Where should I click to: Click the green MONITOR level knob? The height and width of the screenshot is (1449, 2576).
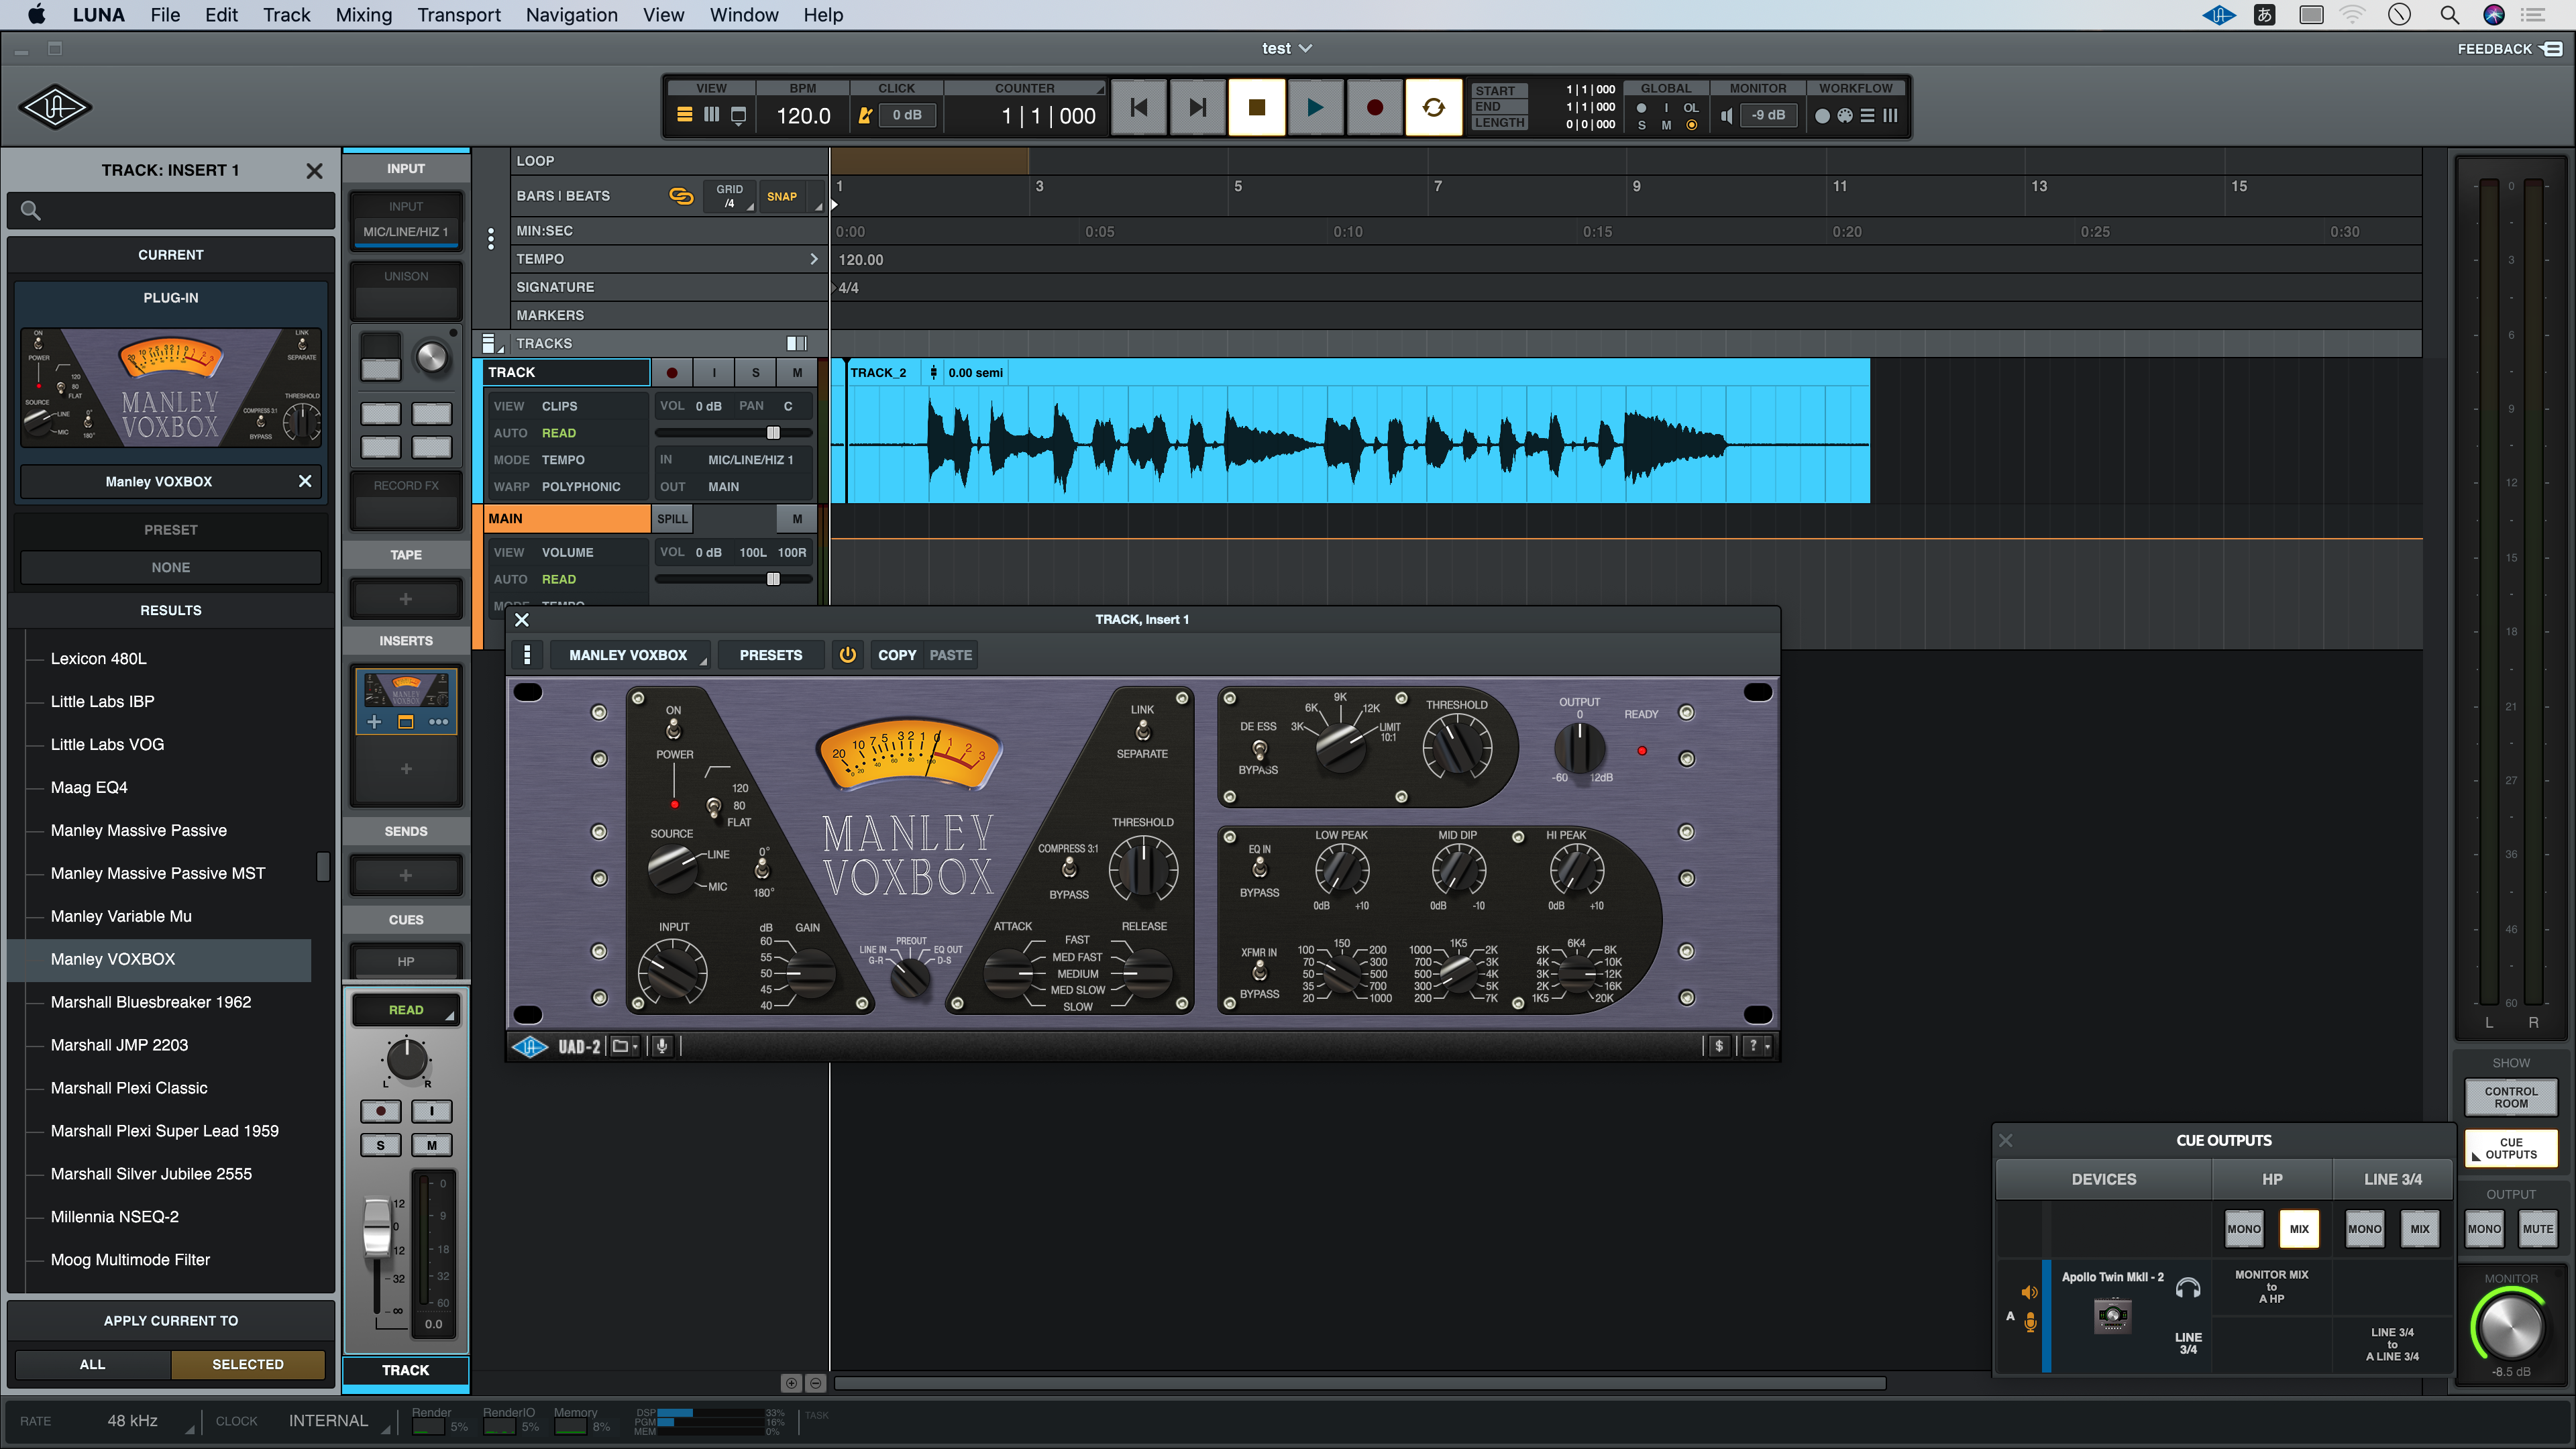click(x=2510, y=1326)
